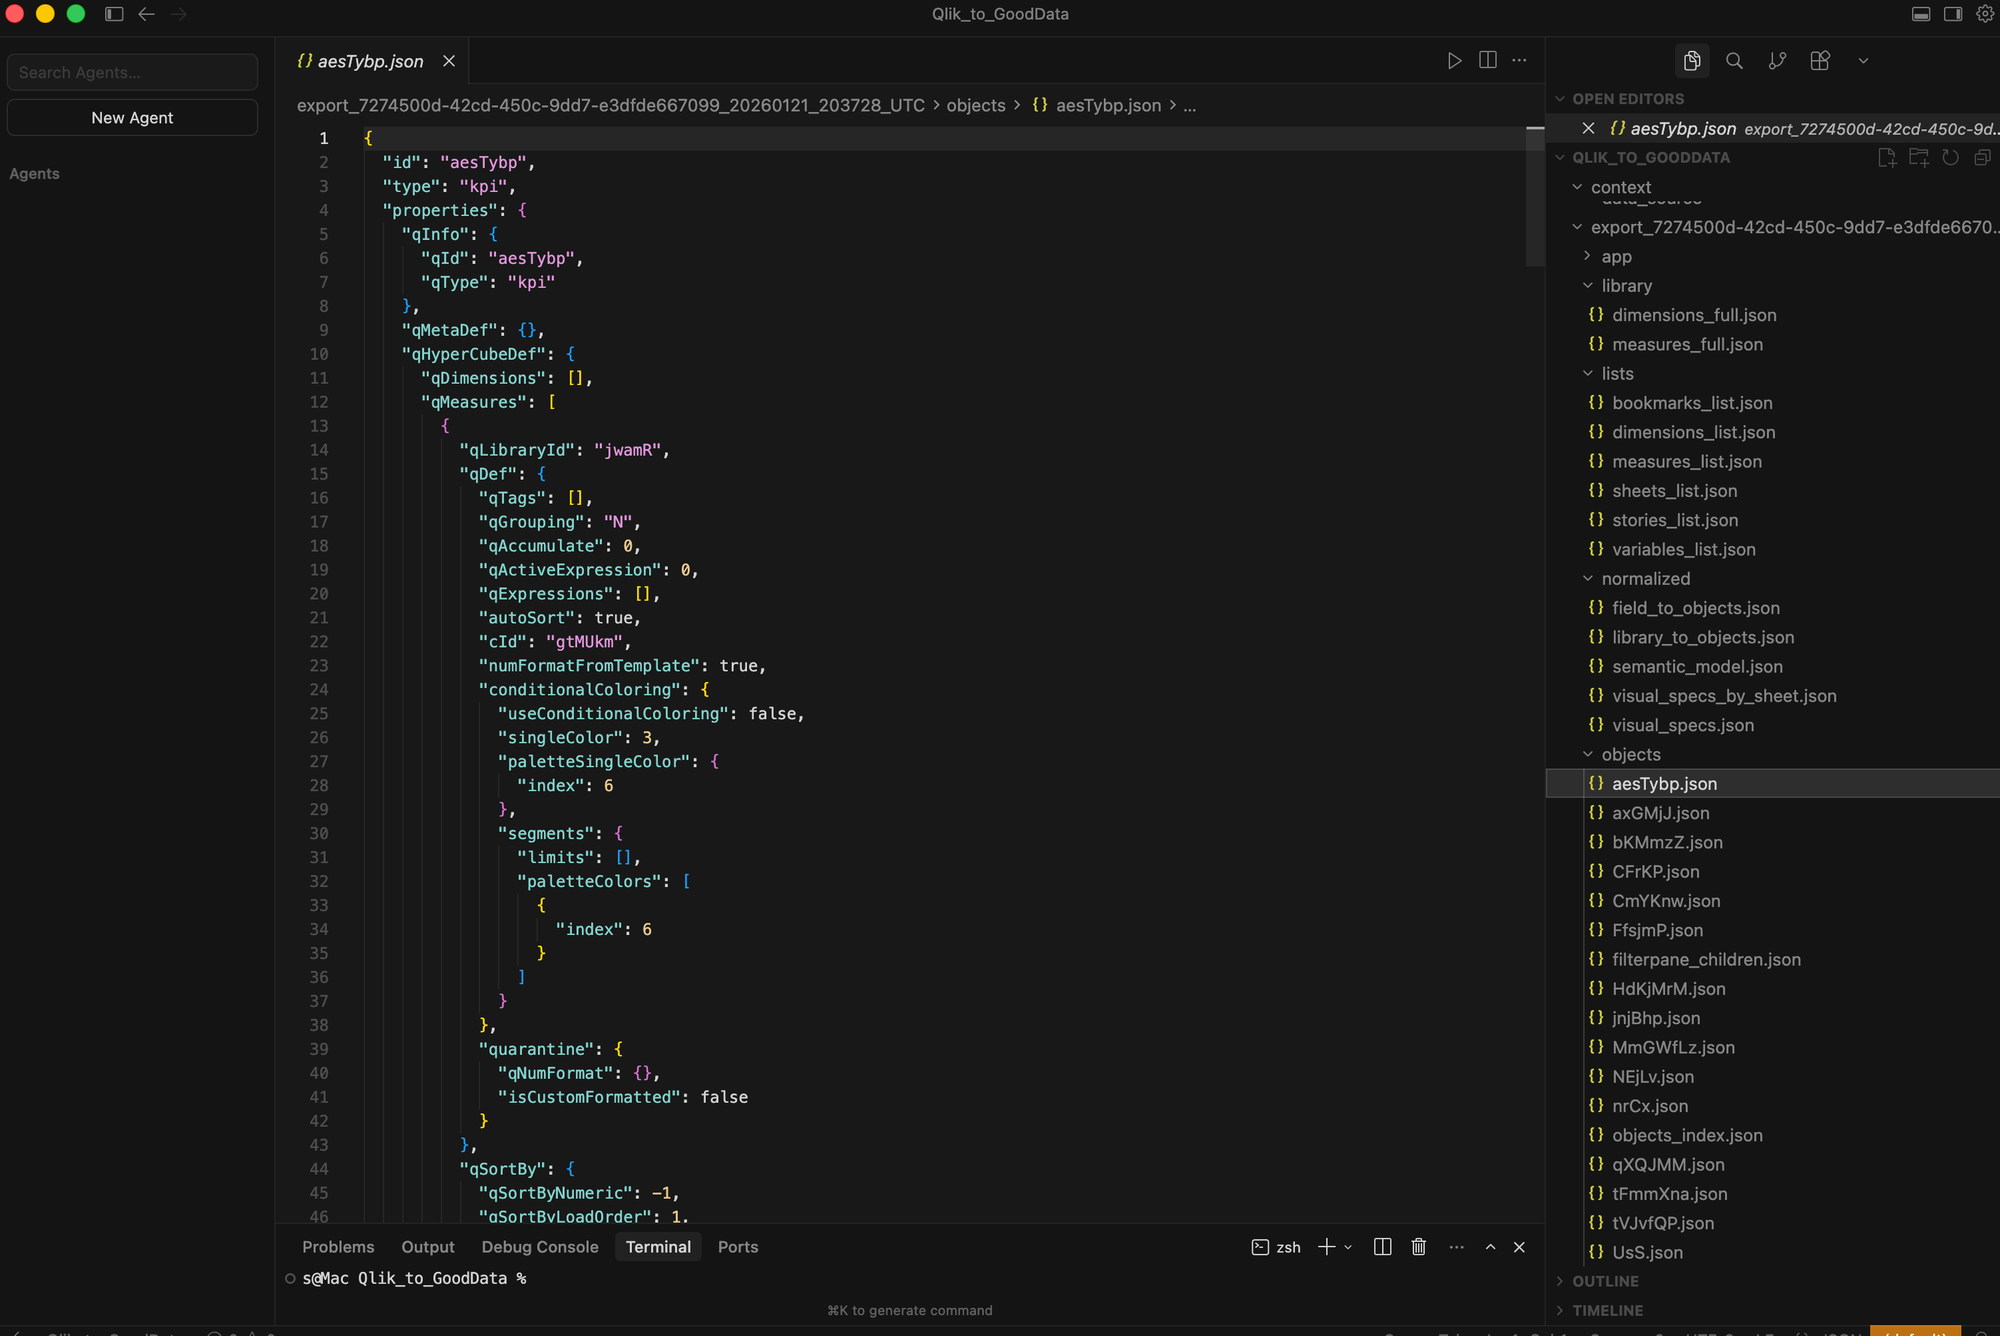Kill the terminal with the trash icon
Image resolution: width=2000 pixels, height=1336 pixels.
click(1418, 1247)
